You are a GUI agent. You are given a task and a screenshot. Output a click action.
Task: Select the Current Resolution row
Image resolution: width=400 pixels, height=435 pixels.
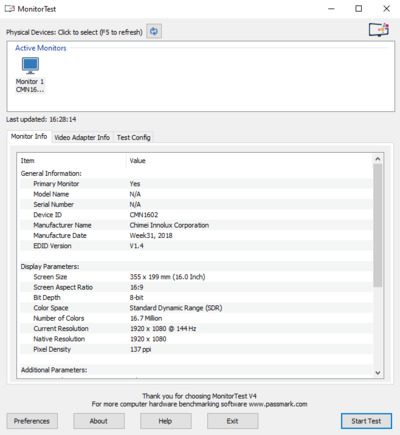coord(196,329)
